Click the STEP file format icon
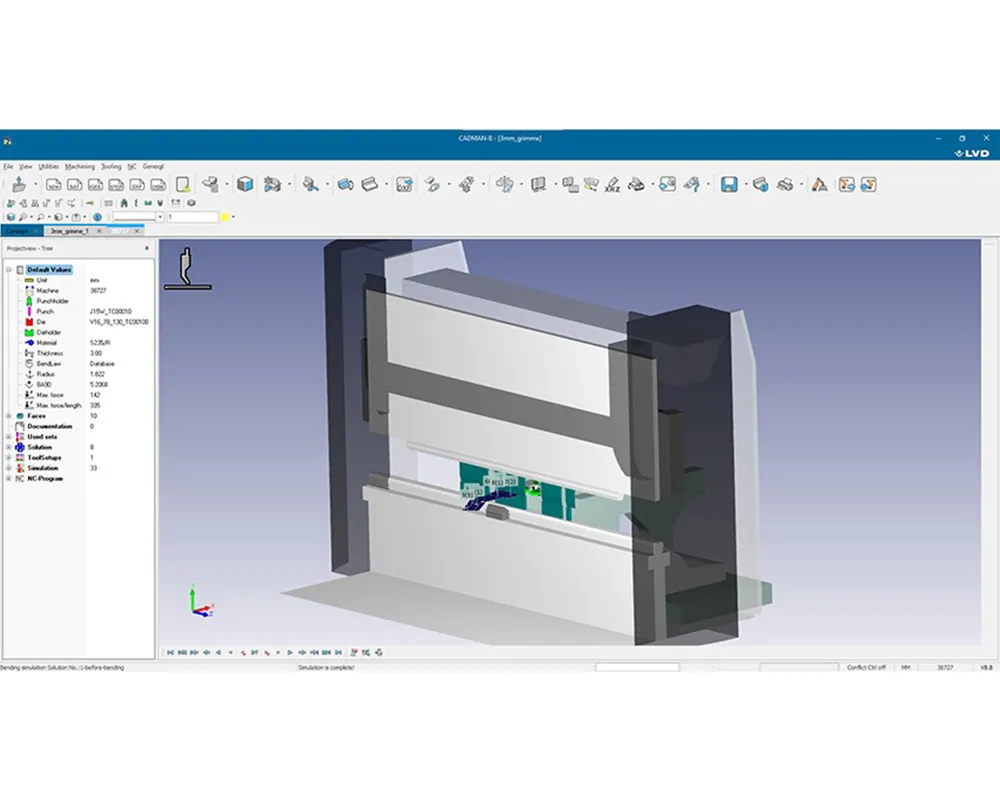This screenshot has width=1000, height=800. pyautogui.click(x=116, y=185)
